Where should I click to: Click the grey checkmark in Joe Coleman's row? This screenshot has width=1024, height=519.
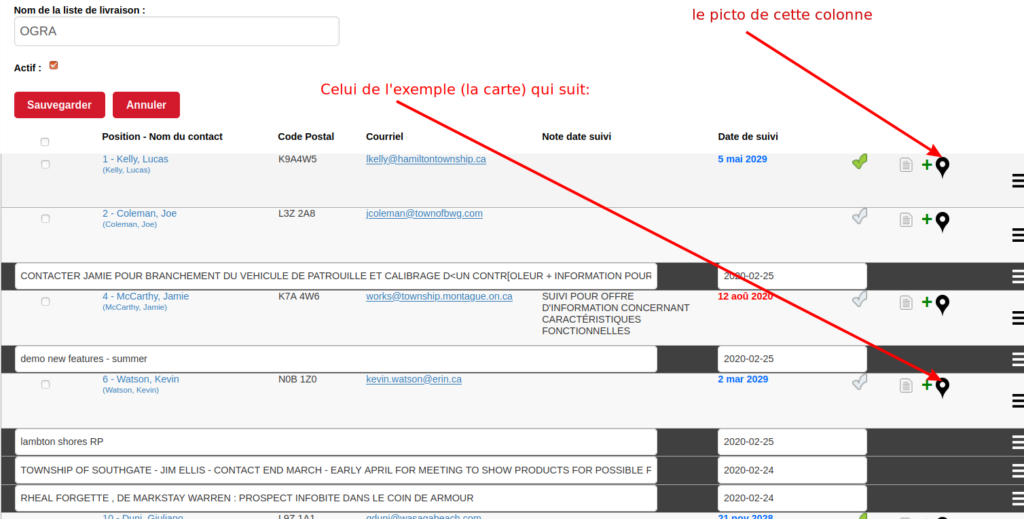(859, 216)
